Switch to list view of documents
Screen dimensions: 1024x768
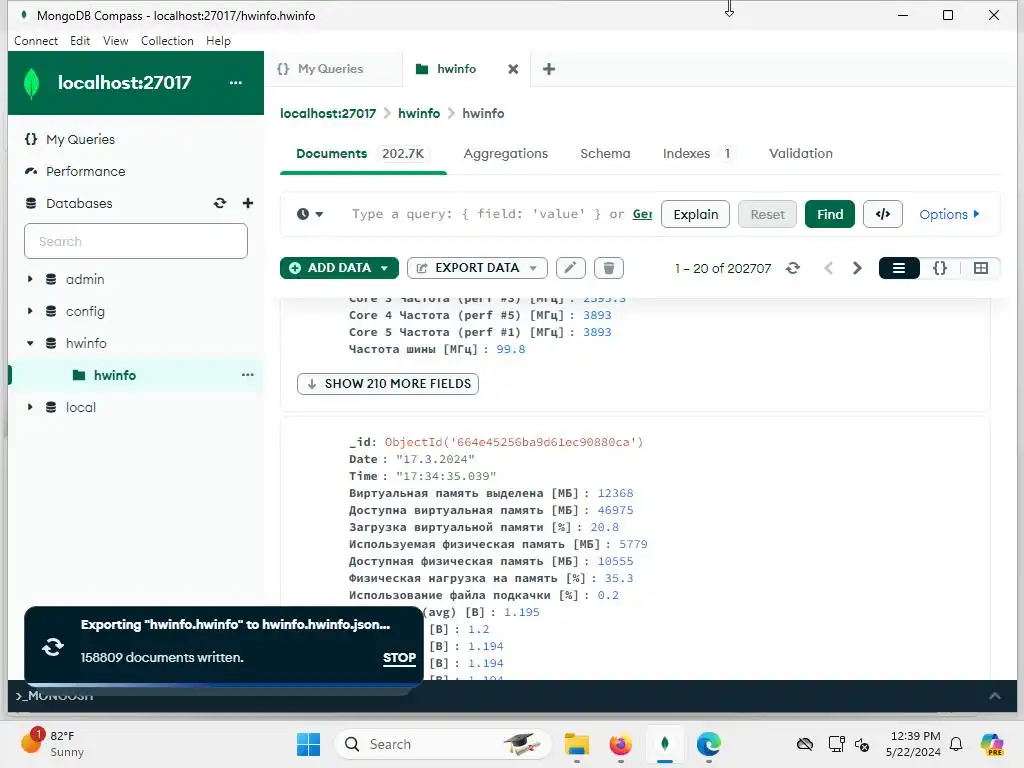pos(899,268)
